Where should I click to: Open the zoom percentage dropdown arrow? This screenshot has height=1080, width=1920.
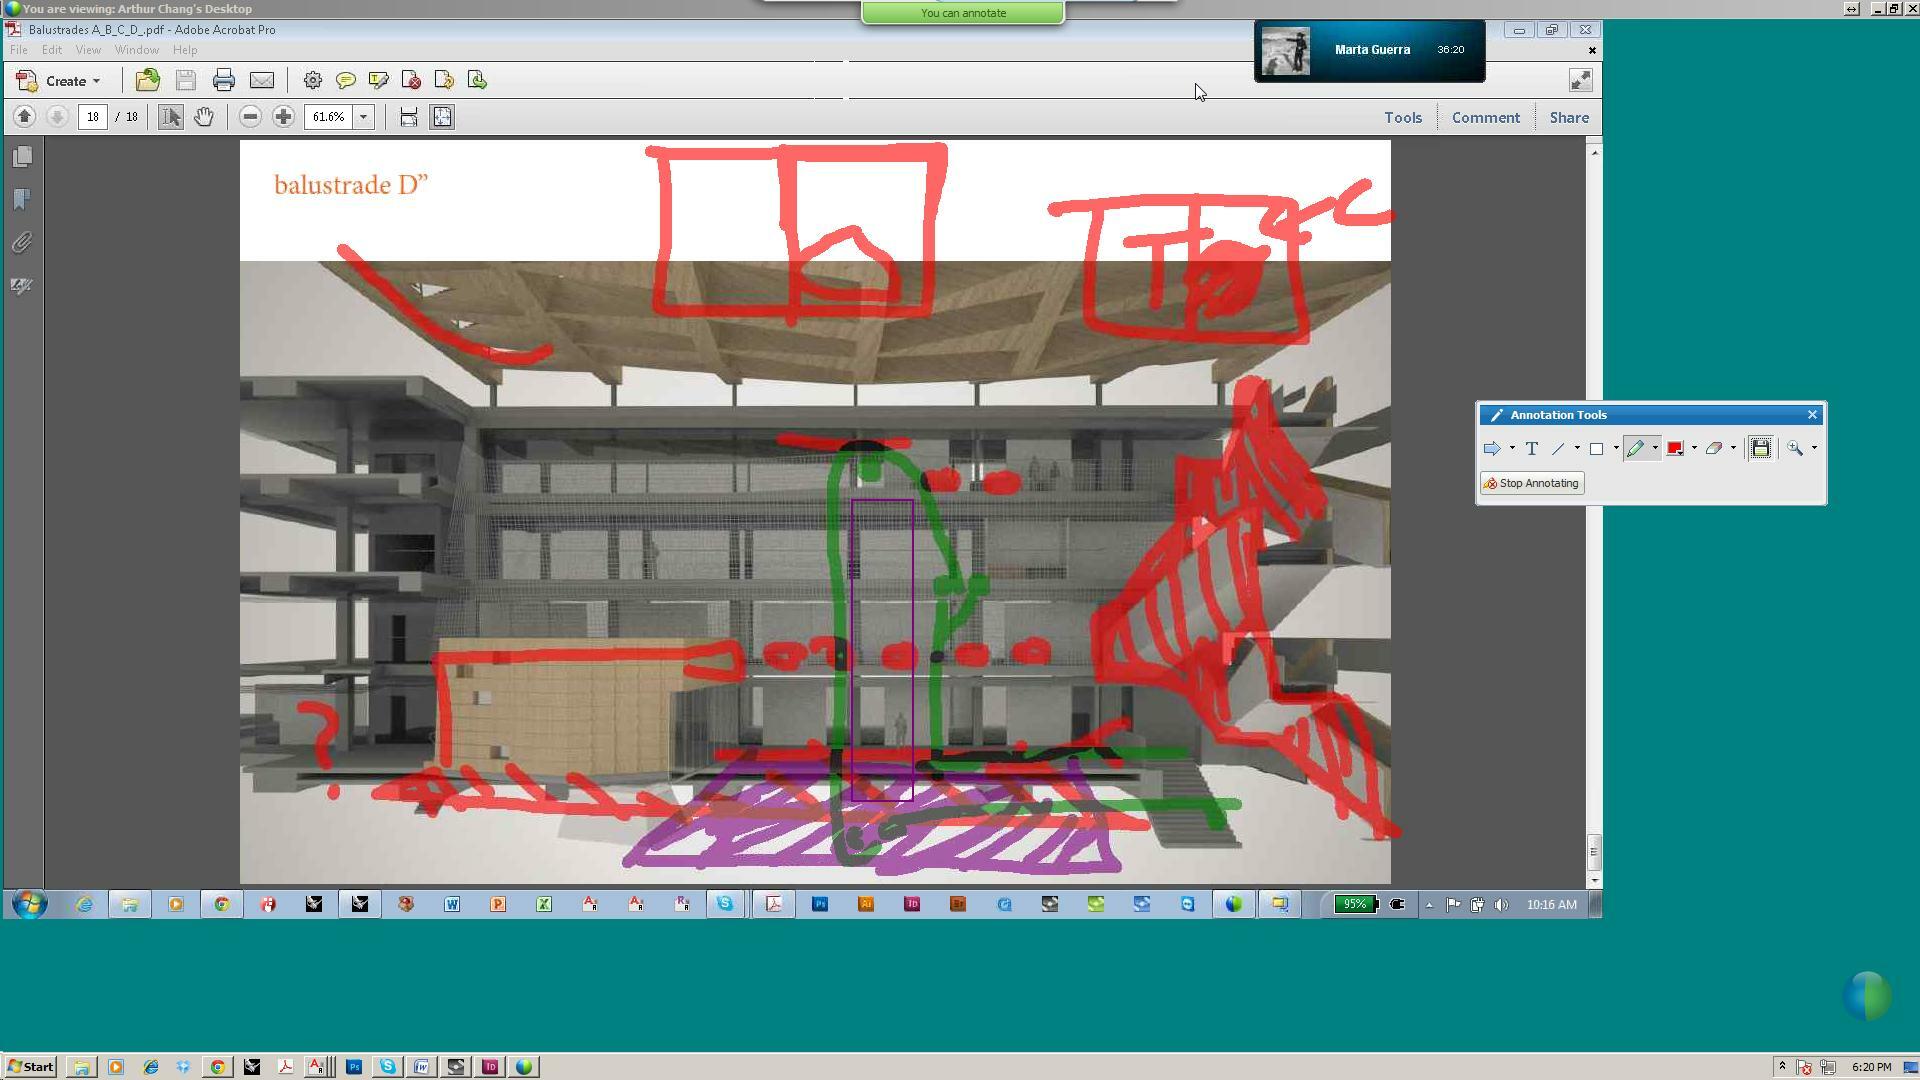[364, 117]
